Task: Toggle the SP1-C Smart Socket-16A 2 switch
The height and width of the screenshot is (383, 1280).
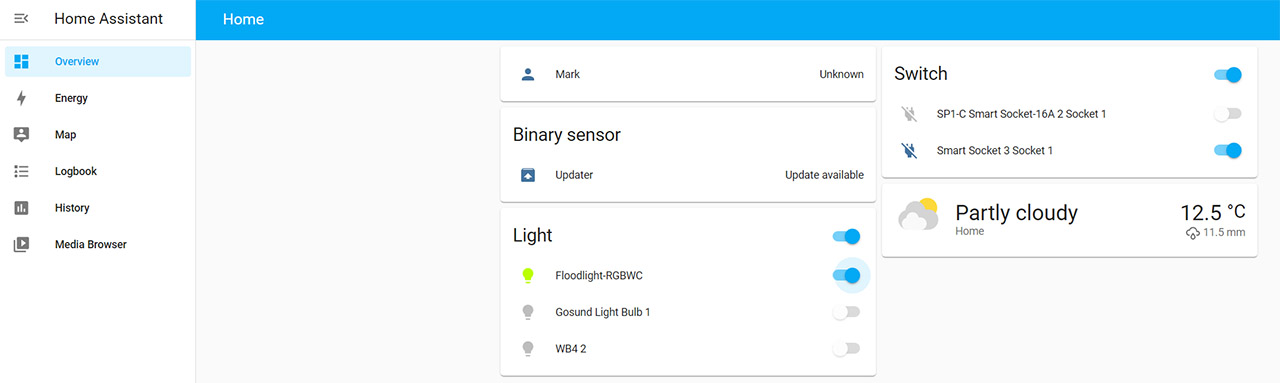Action: click(1227, 114)
